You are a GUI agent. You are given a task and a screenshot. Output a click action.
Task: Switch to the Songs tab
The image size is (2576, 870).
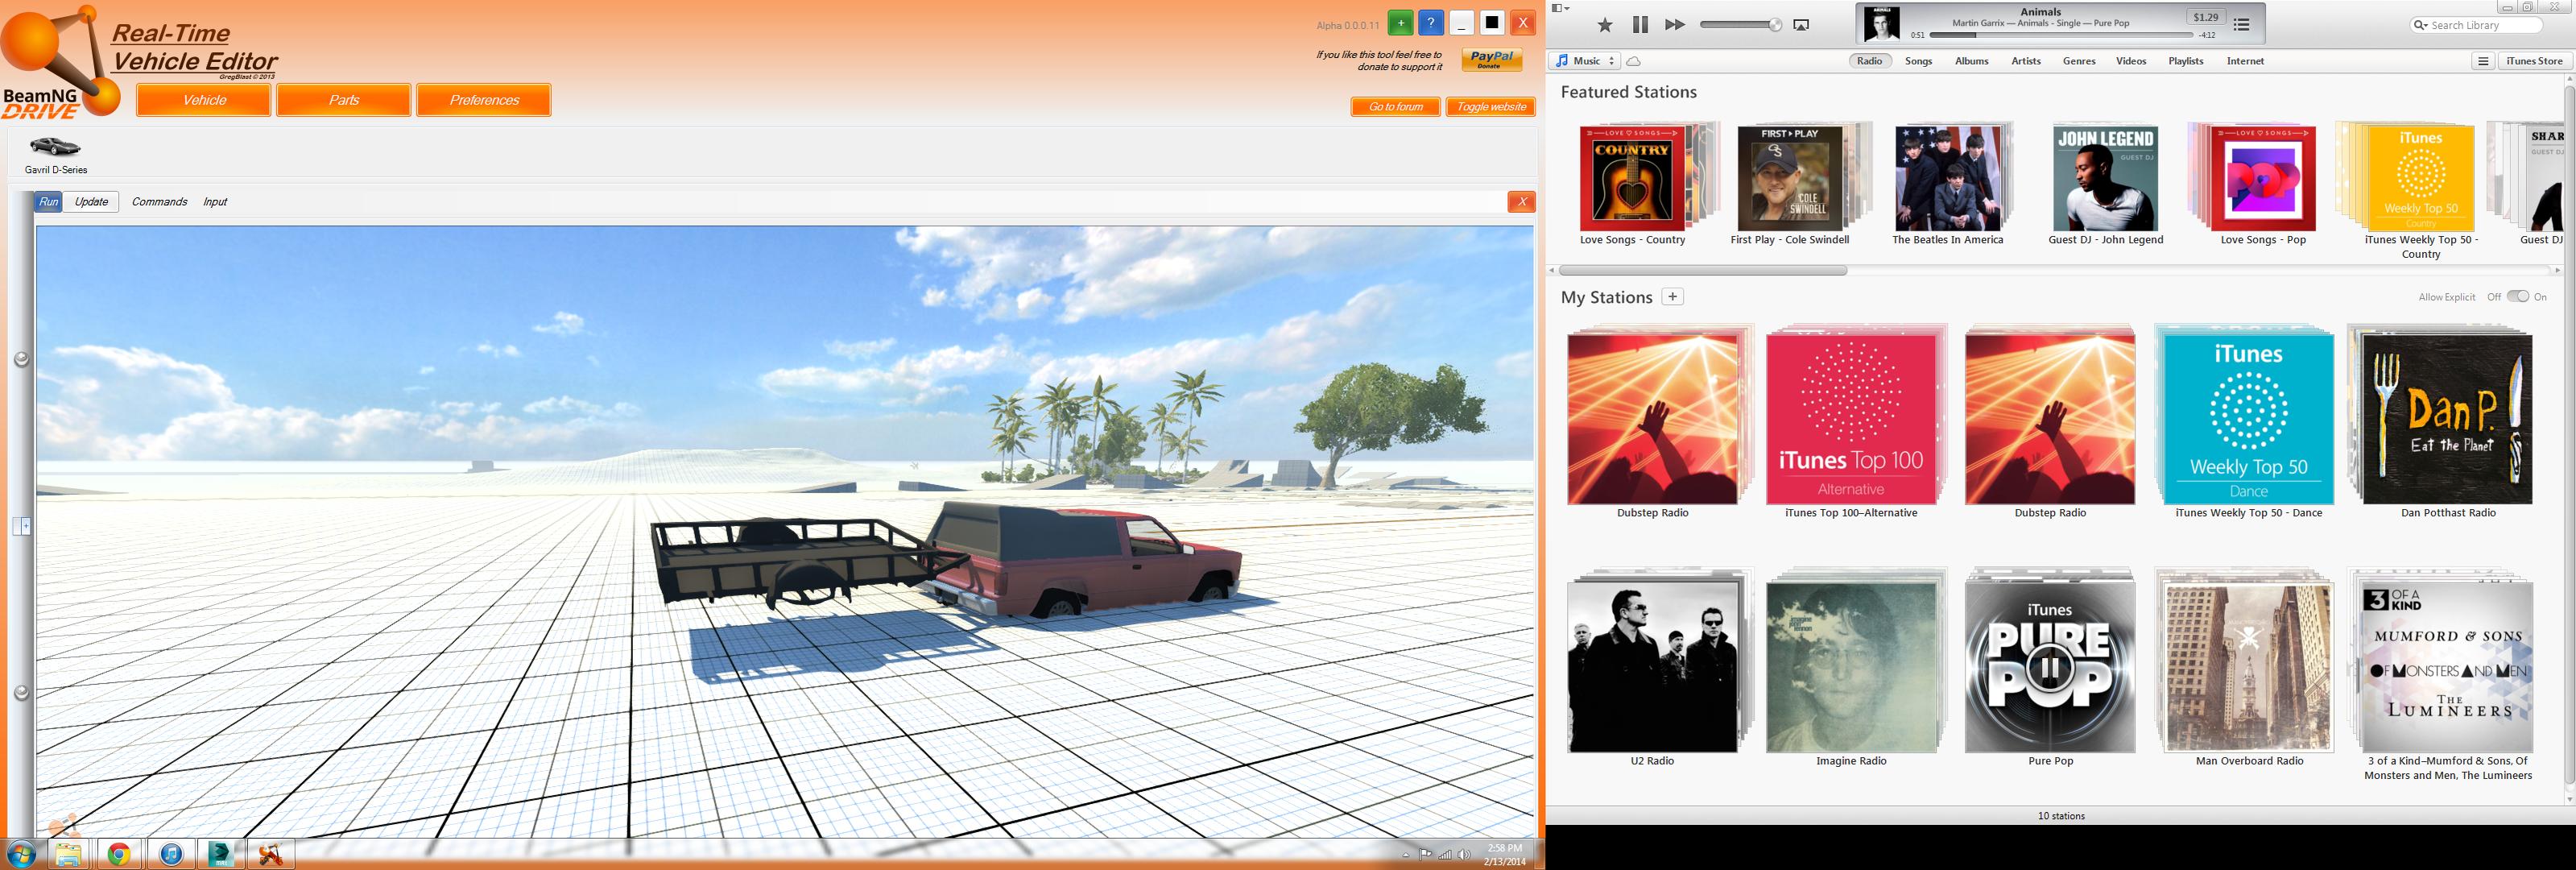point(1918,61)
